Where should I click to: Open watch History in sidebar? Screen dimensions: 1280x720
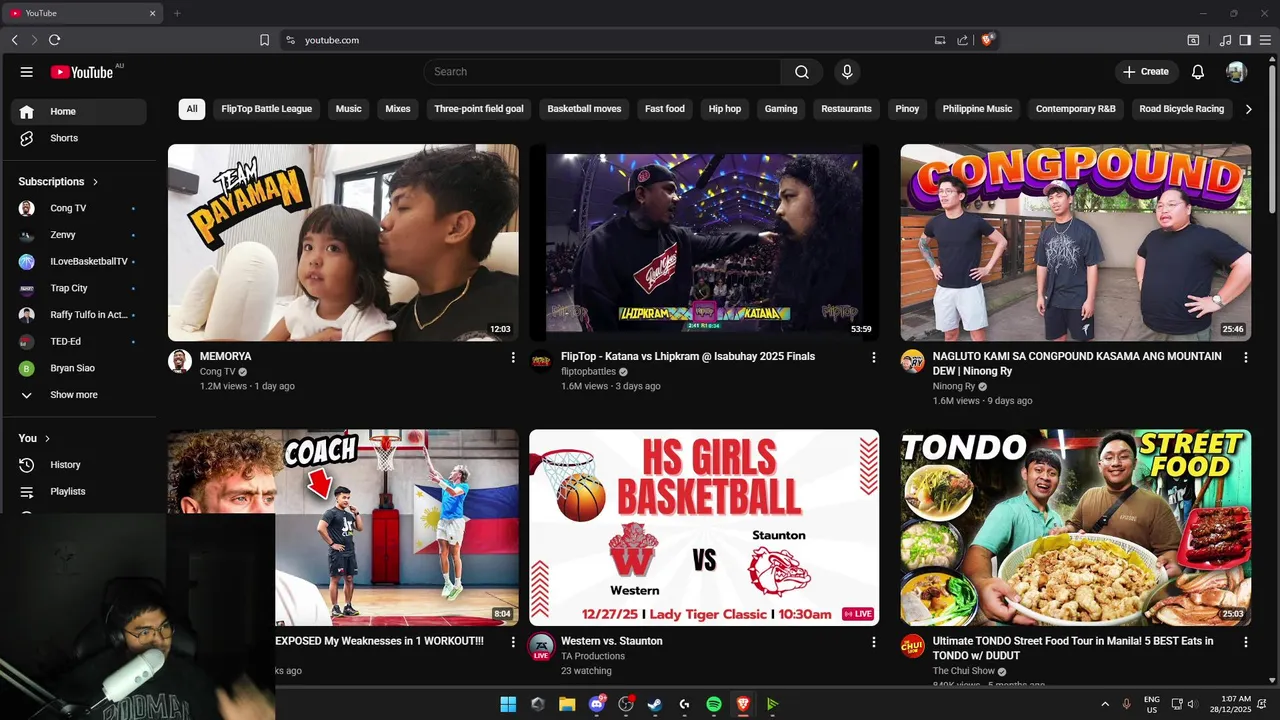(x=78, y=465)
